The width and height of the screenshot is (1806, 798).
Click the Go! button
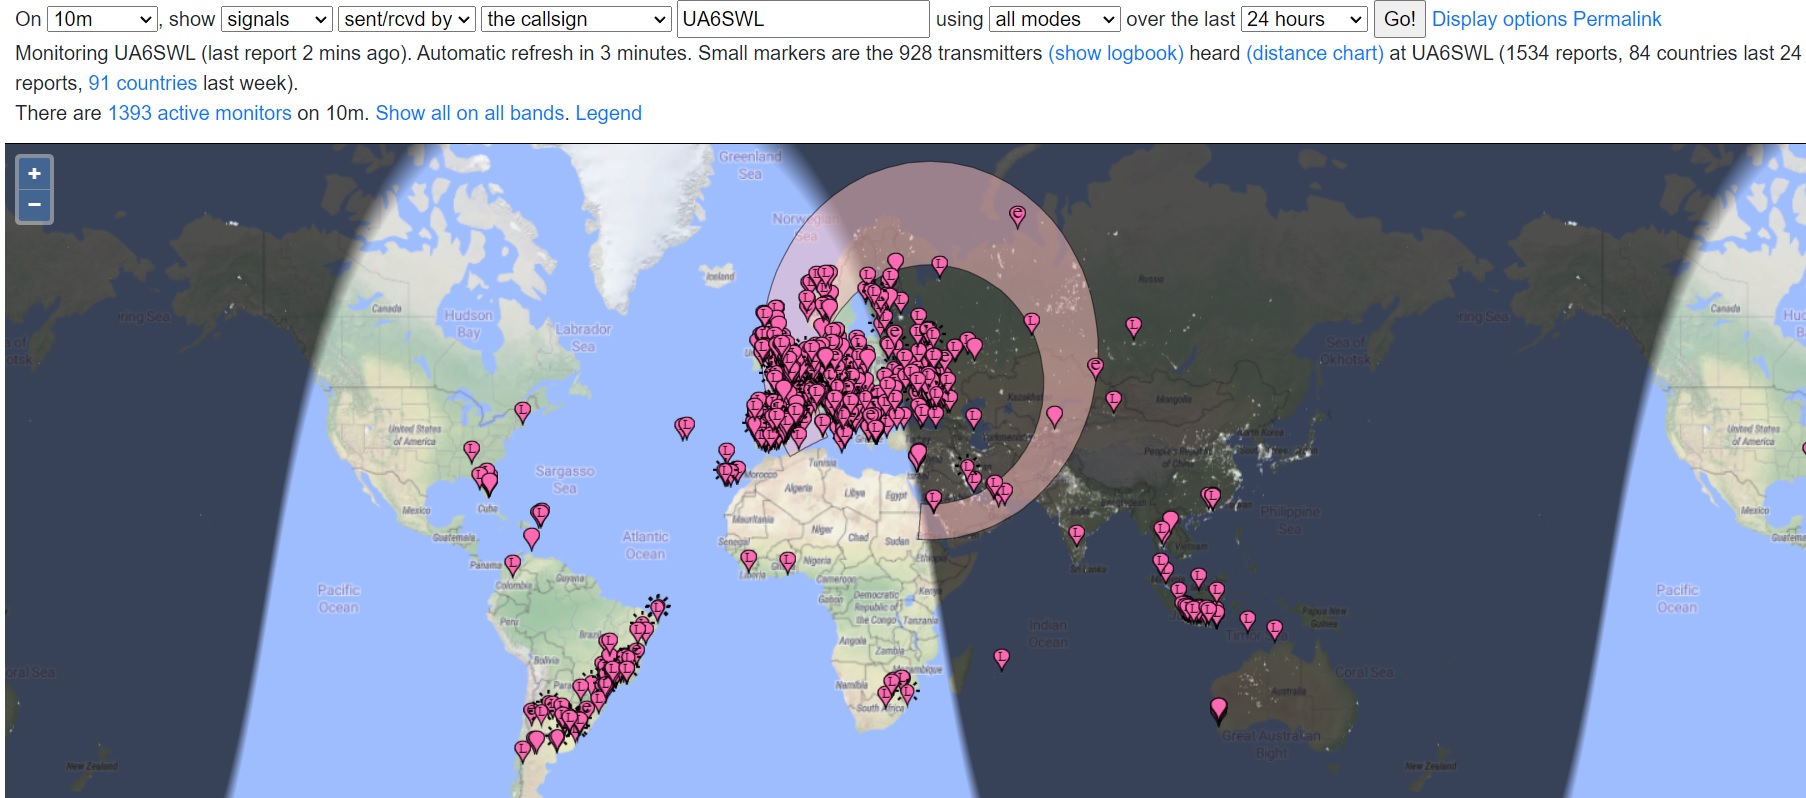pos(1399,19)
